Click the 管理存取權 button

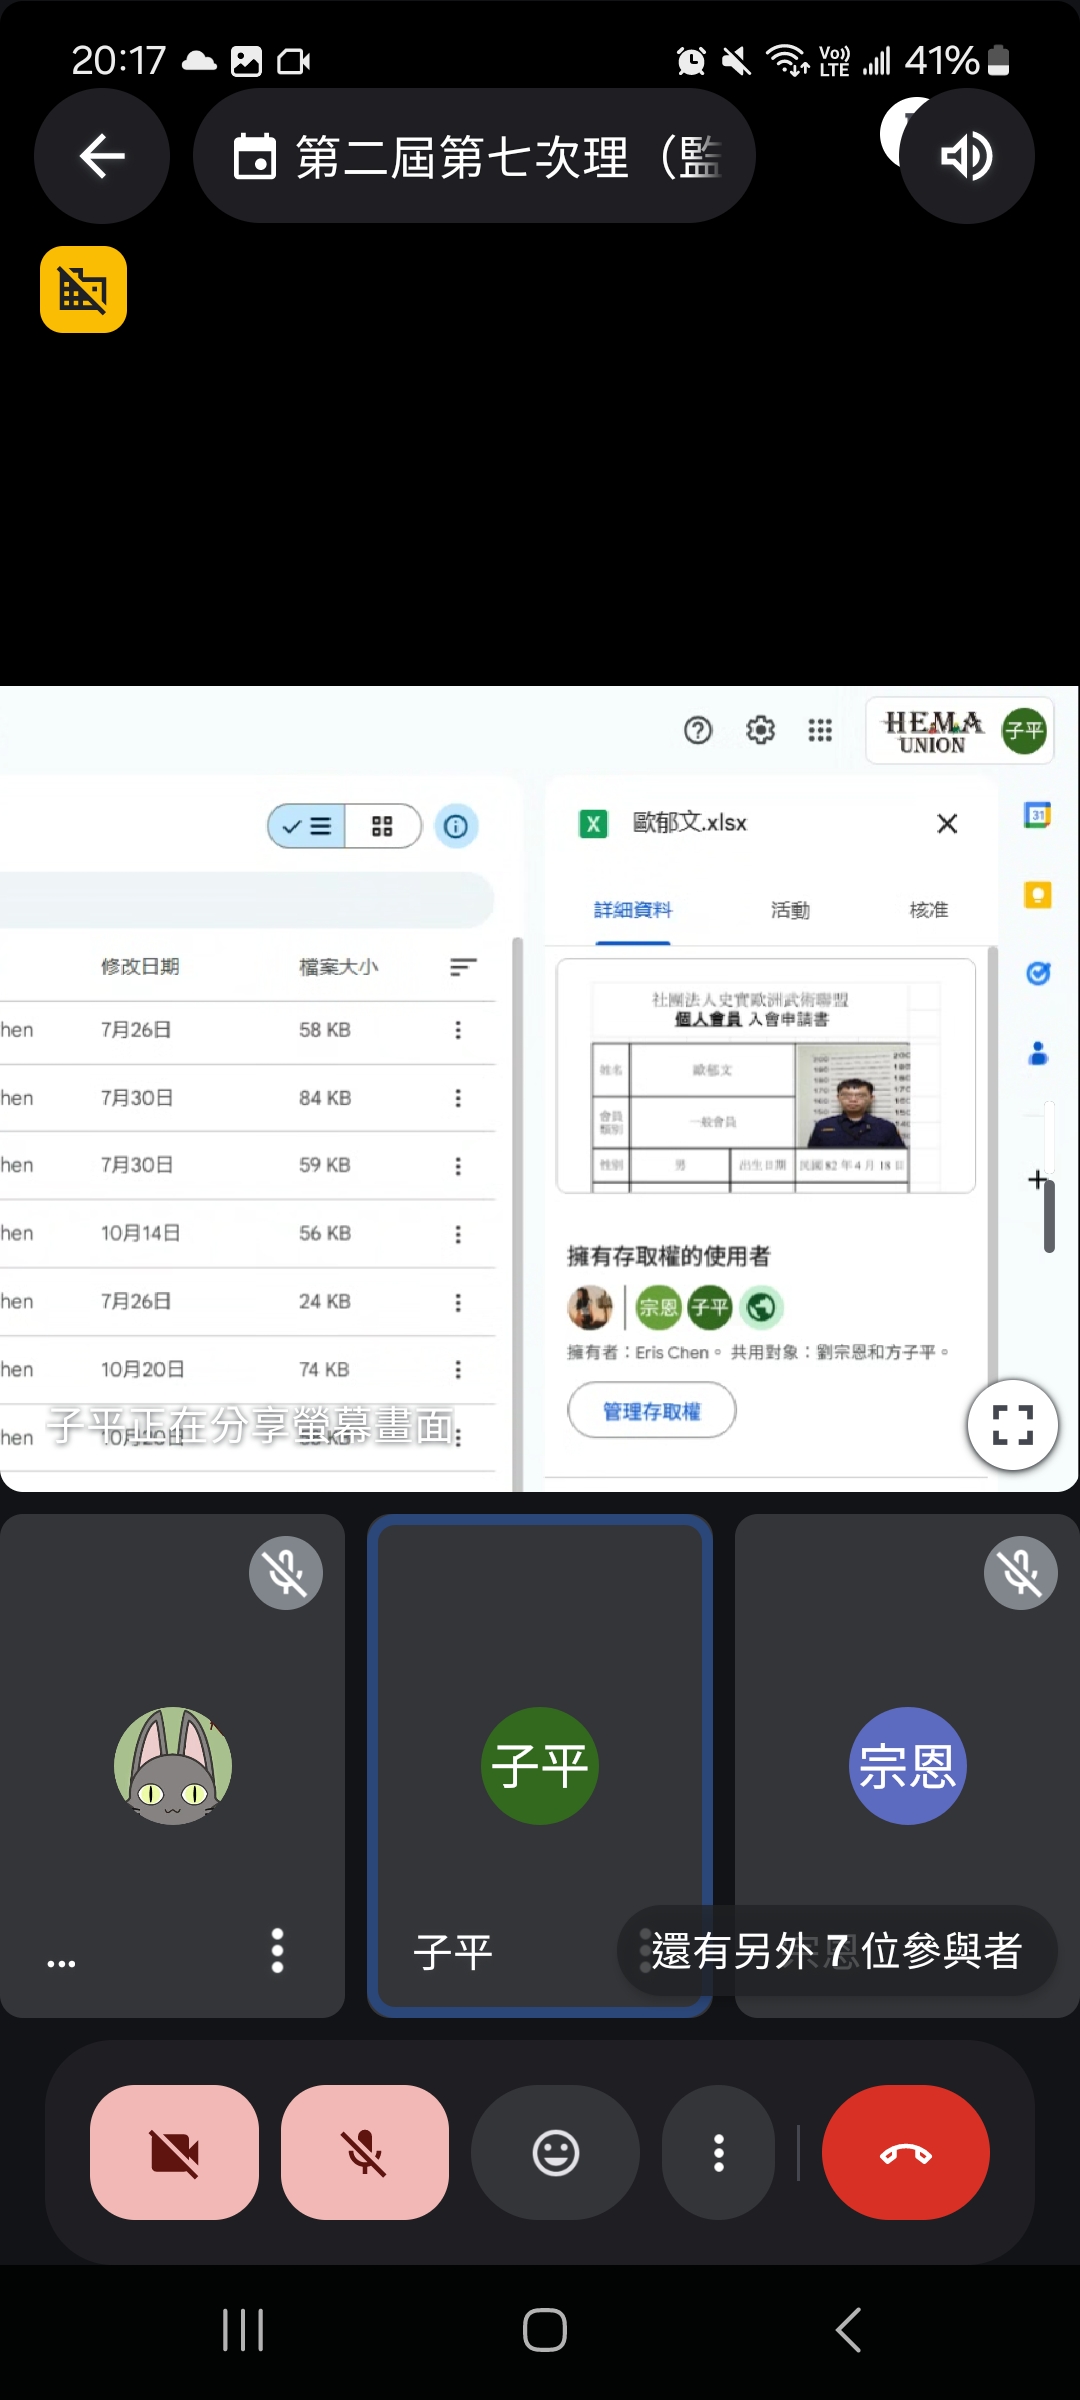tap(652, 1410)
